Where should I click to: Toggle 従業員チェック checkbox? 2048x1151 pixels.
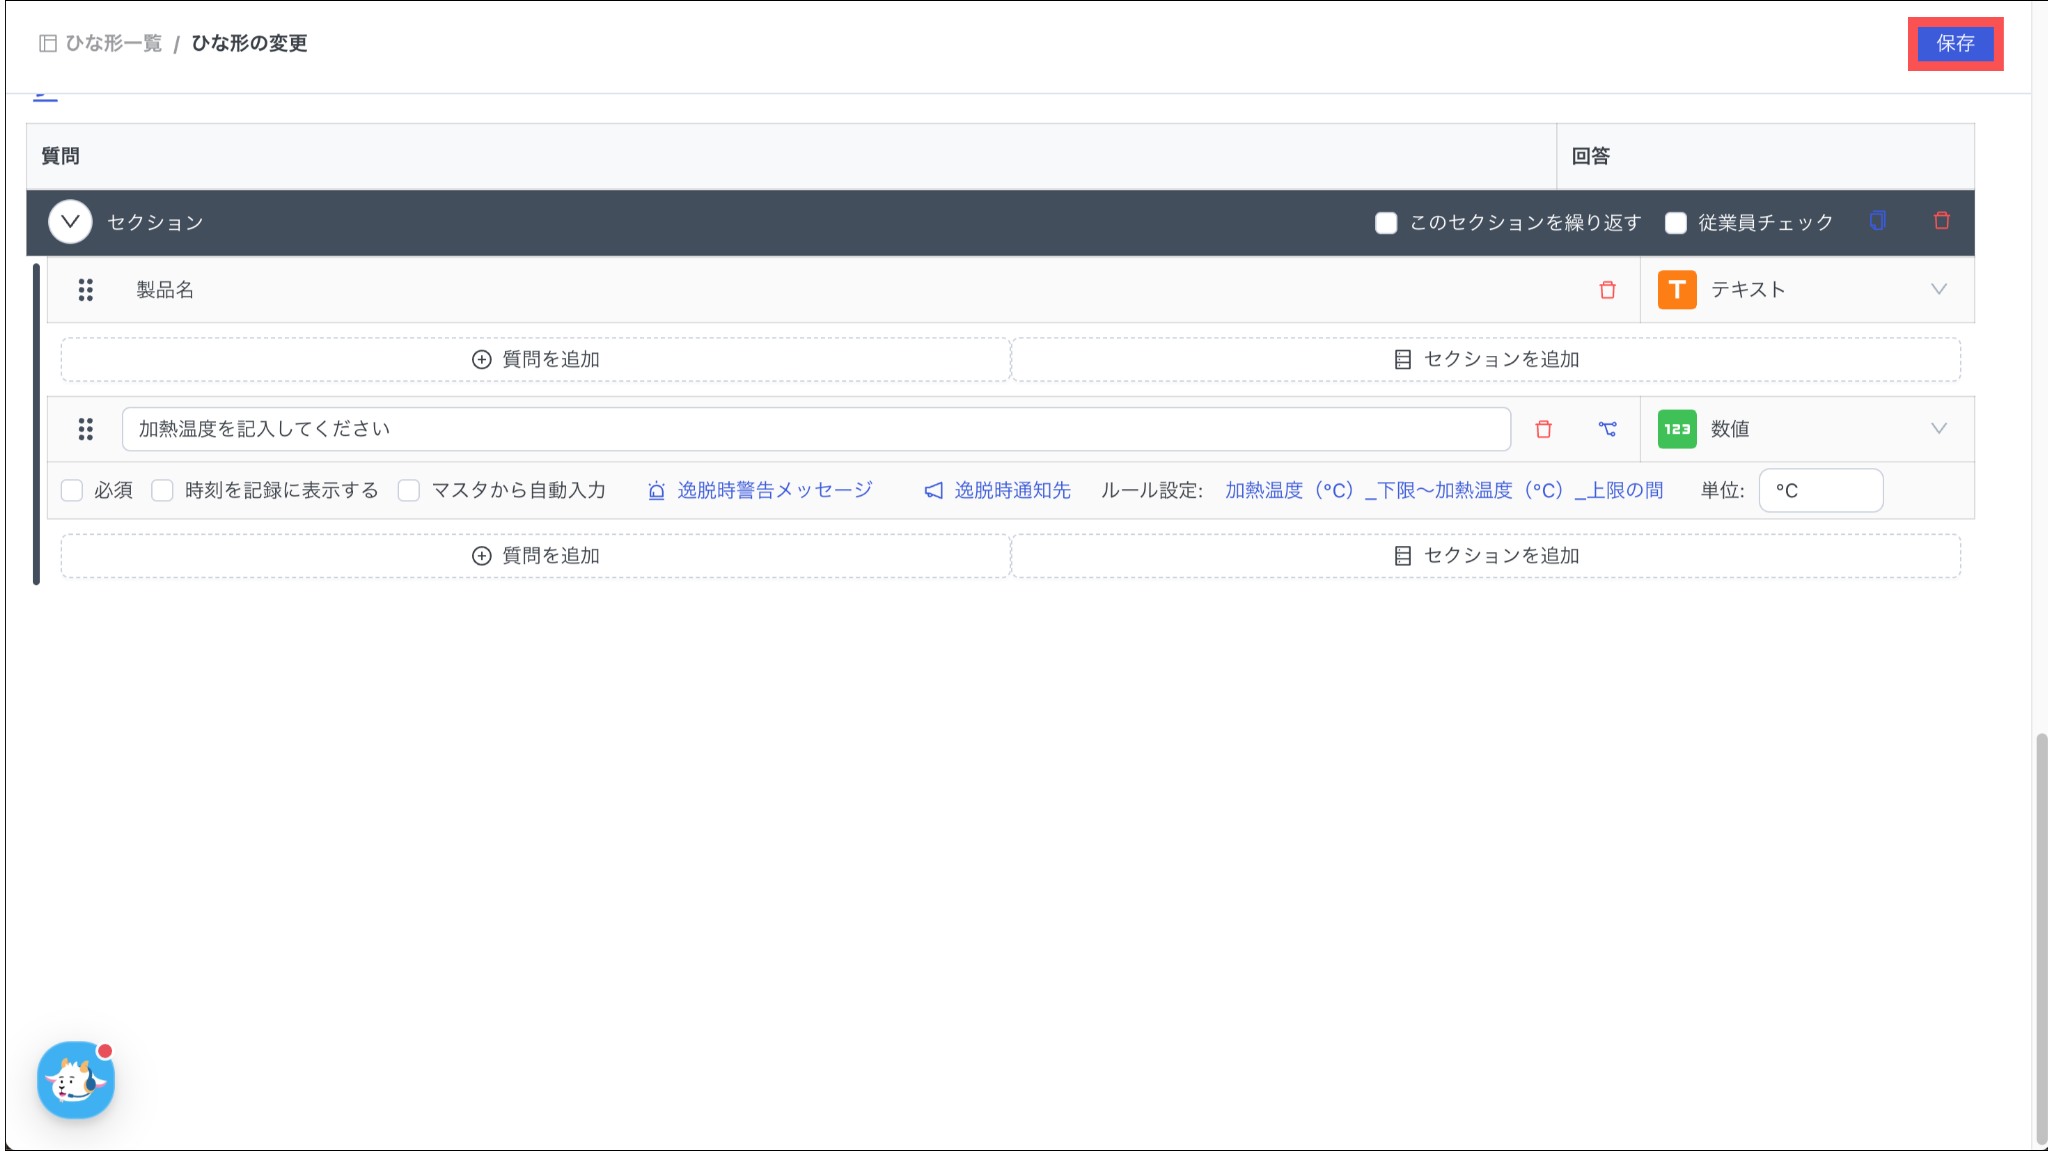coord(1676,223)
